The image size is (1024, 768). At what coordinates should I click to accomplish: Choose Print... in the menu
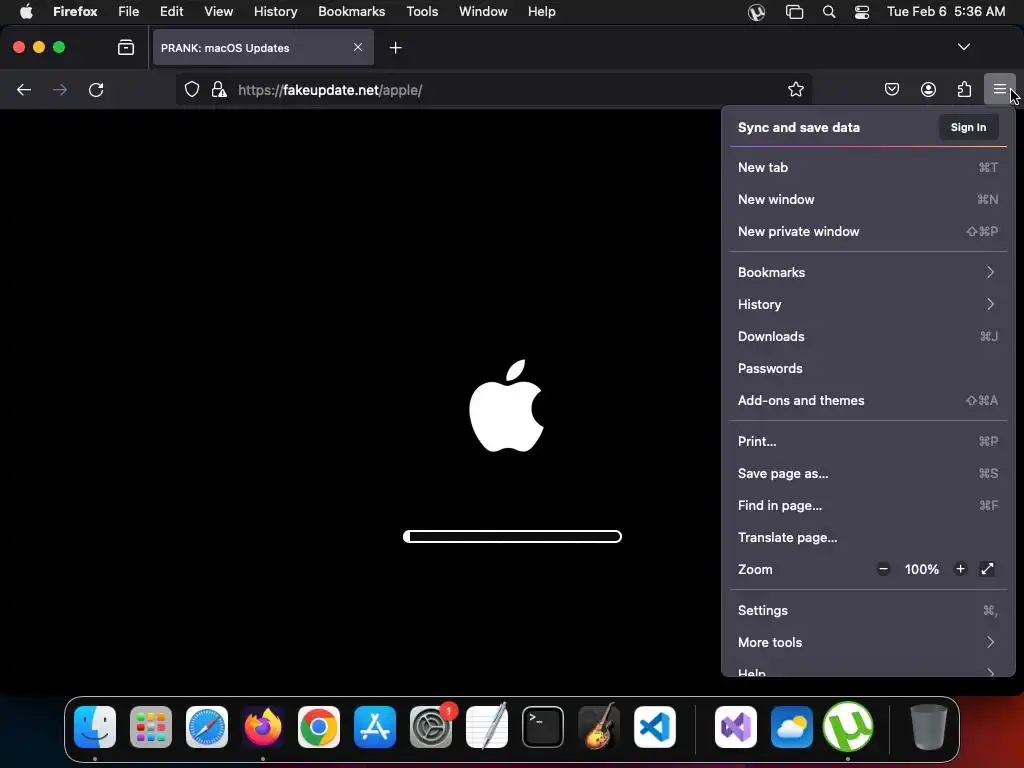(x=868, y=441)
